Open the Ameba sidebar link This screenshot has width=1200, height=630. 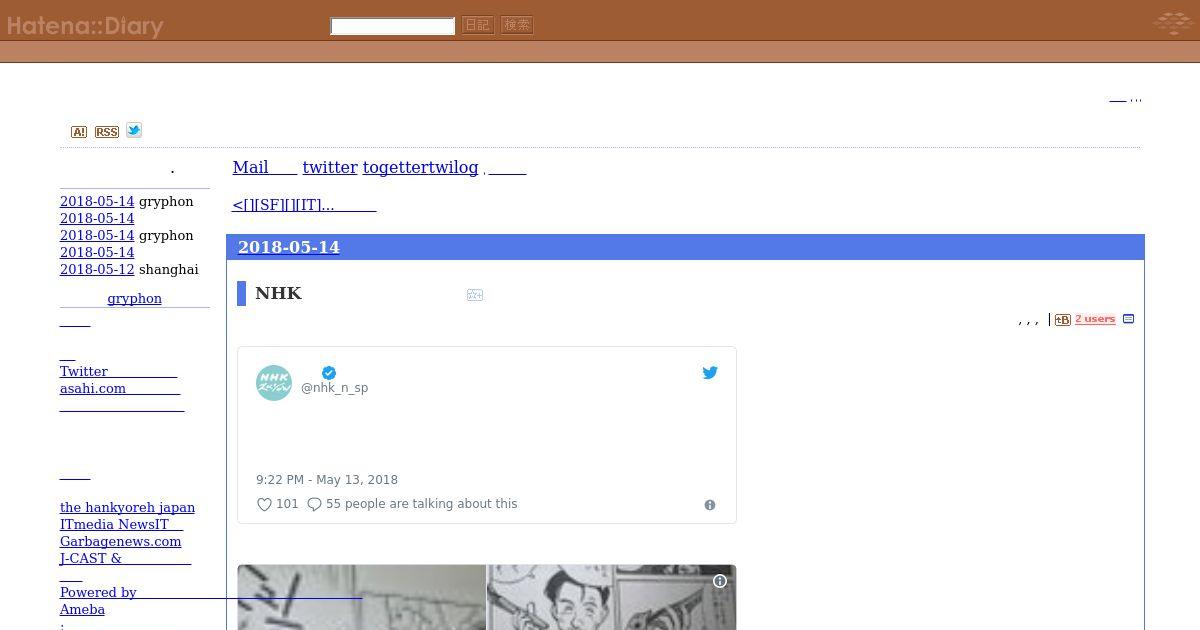(x=82, y=609)
